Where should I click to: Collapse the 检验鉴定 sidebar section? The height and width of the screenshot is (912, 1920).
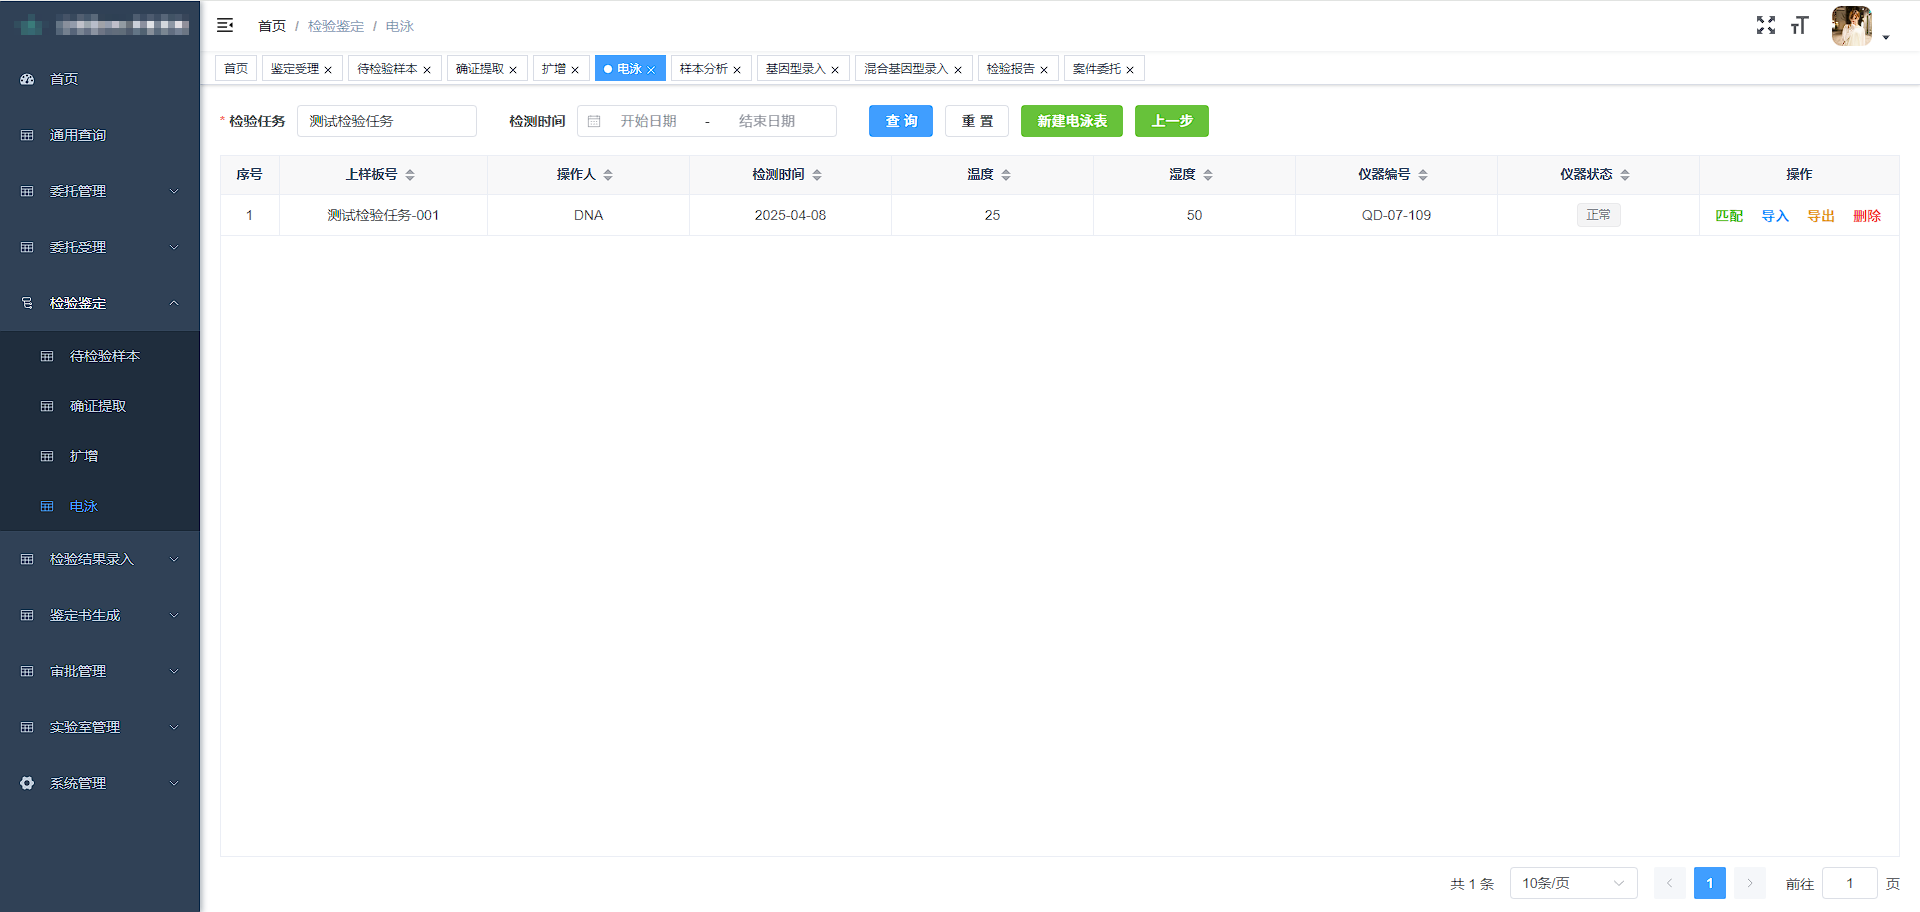pos(100,303)
